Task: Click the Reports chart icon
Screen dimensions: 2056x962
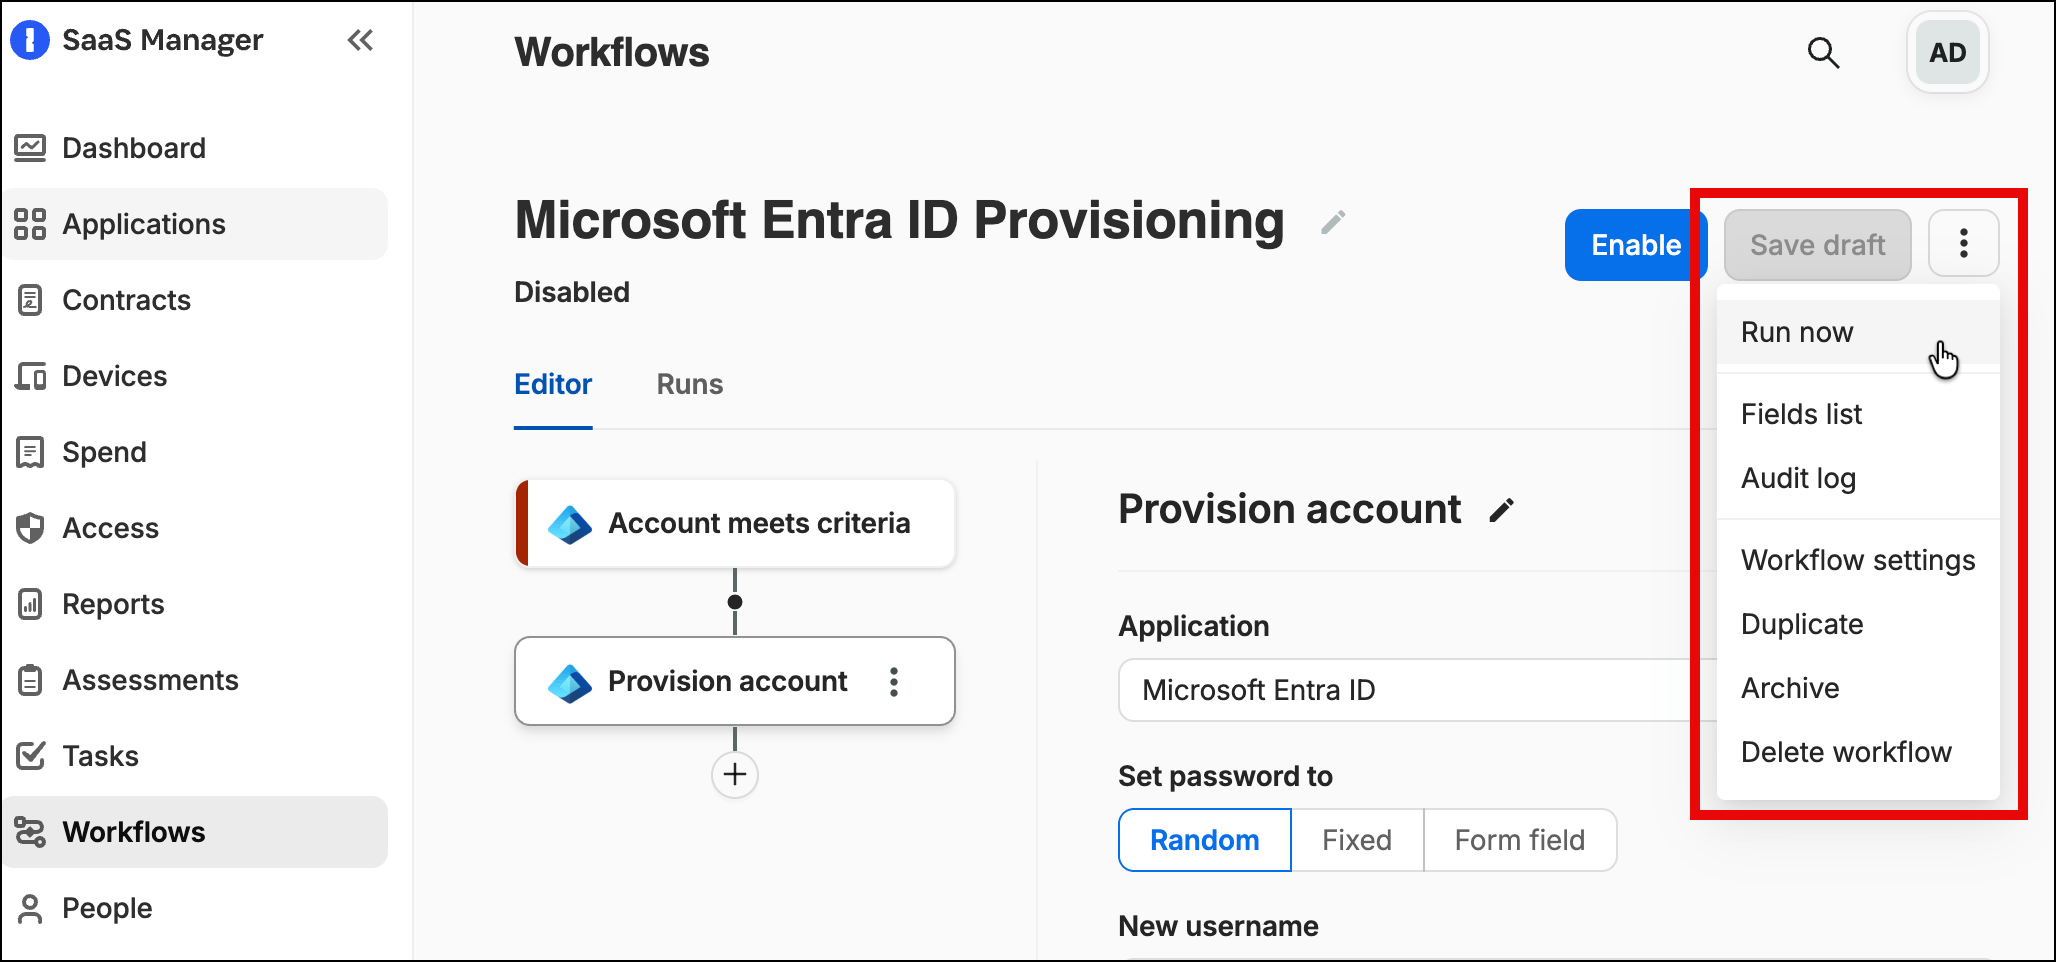Action: [30, 604]
